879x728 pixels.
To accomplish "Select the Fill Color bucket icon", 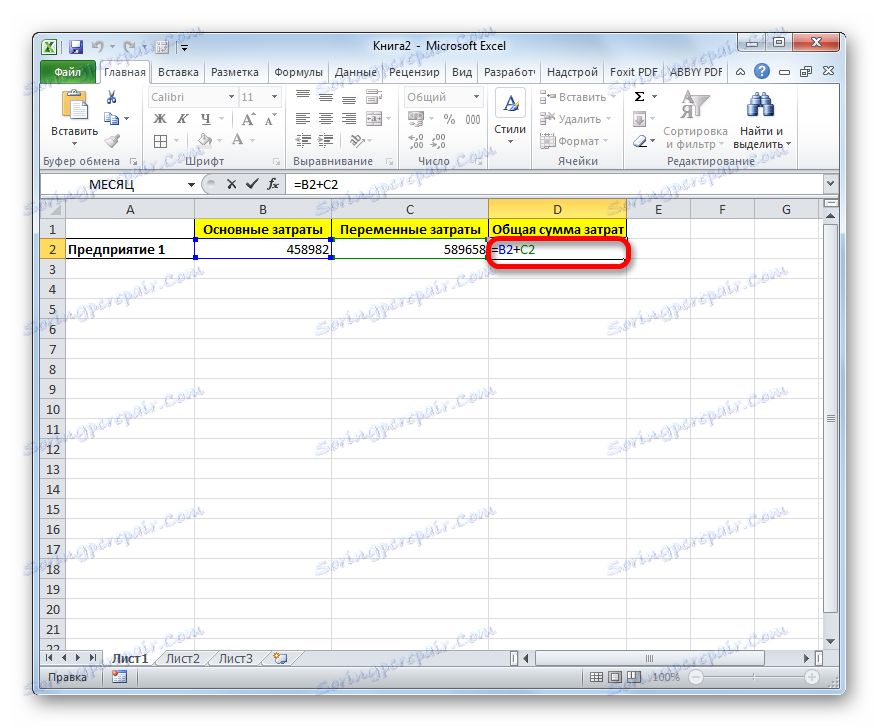I will coord(203,139).
